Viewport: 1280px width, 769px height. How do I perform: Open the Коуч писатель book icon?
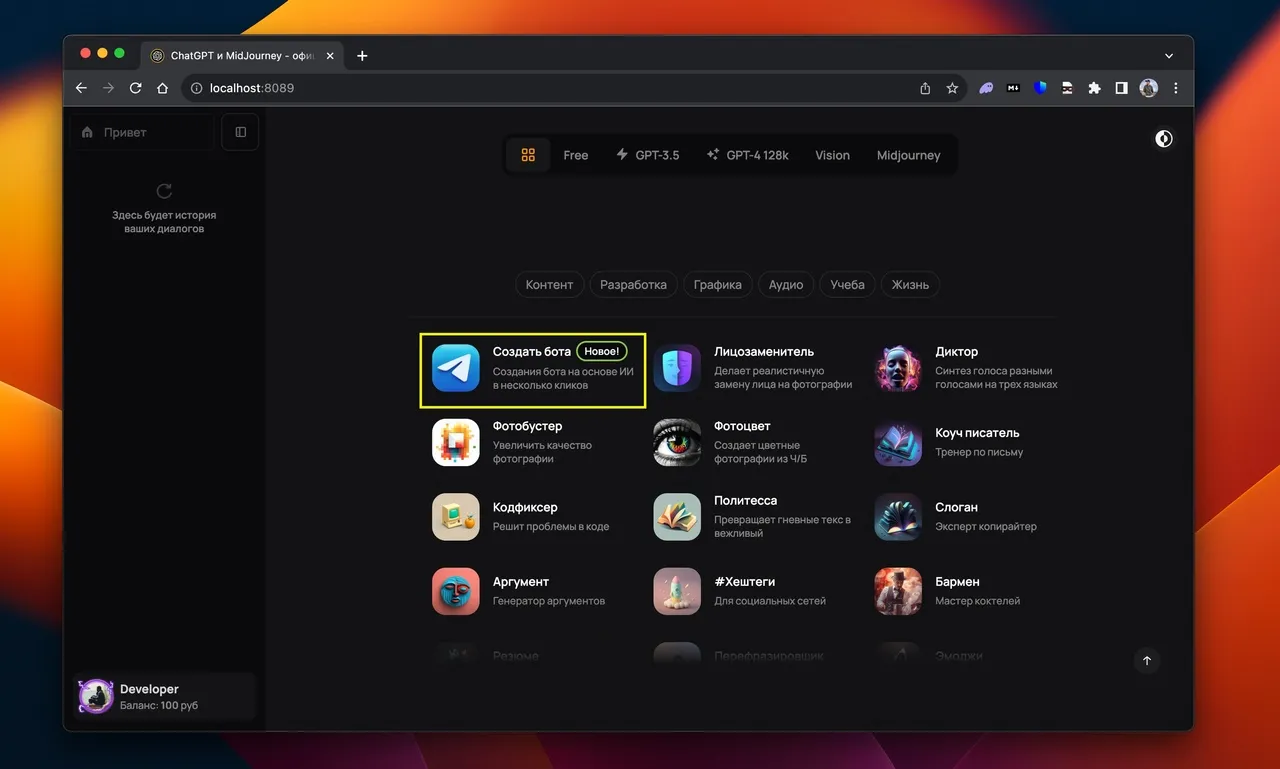coord(898,442)
